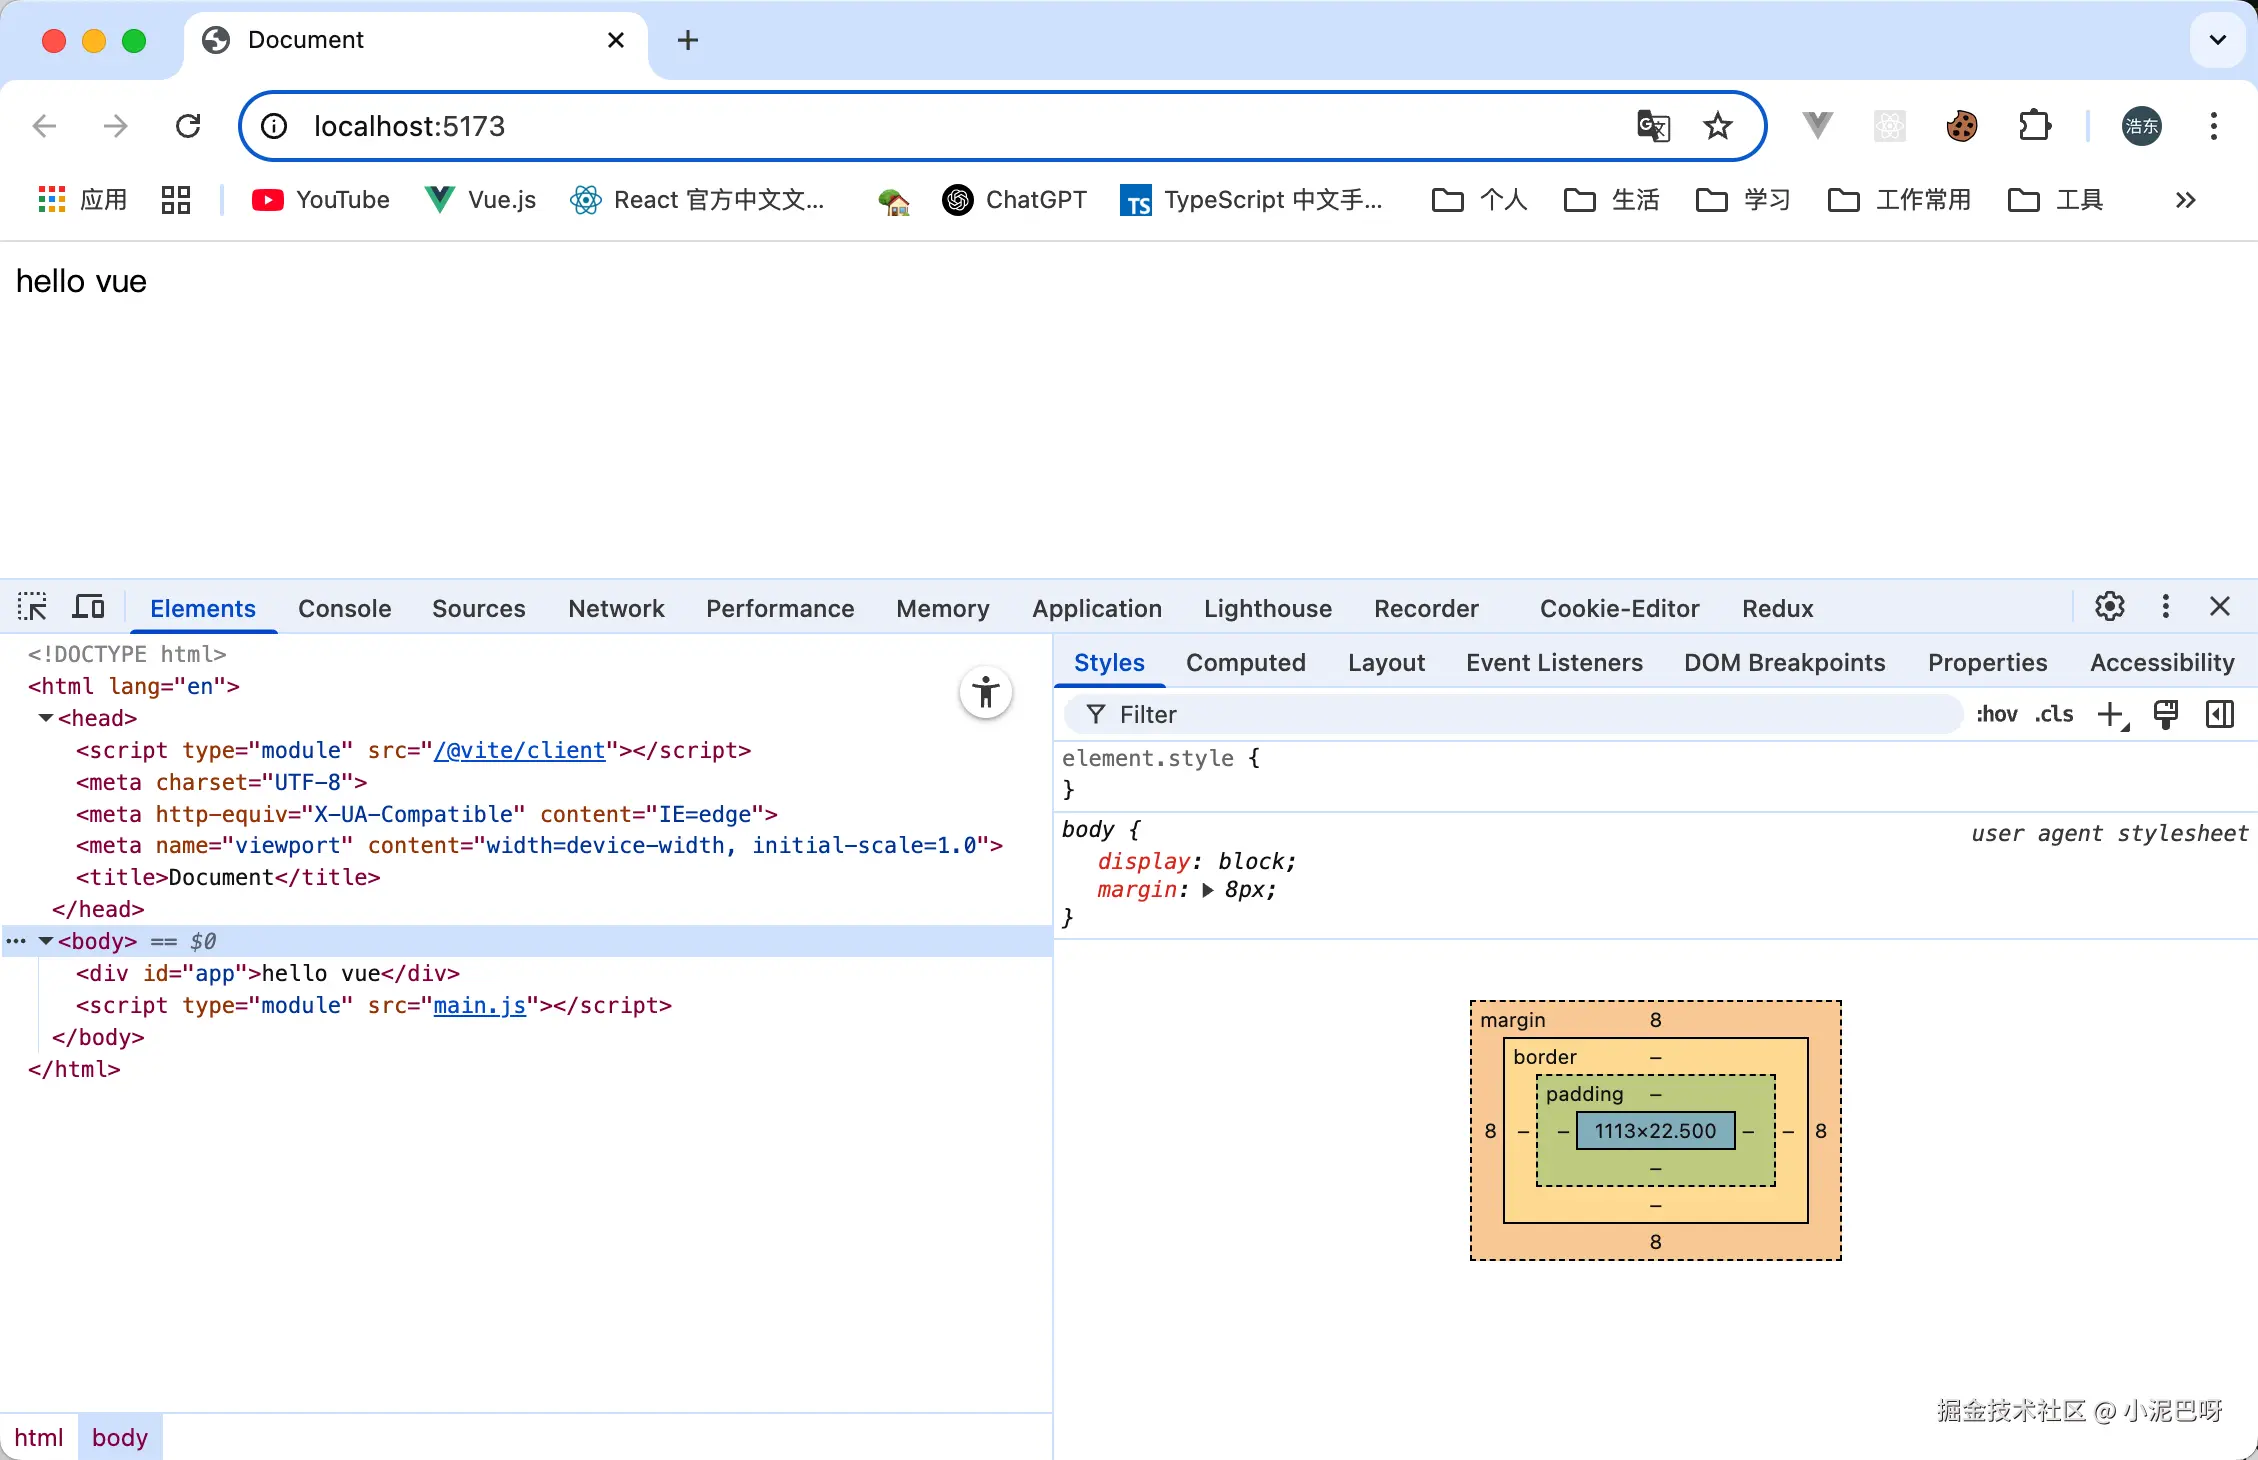Image resolution: width=2258 pixels, height=1460 pixels.
Task: Click the accessibility tree floating button
Action: [x=986, y=692]
